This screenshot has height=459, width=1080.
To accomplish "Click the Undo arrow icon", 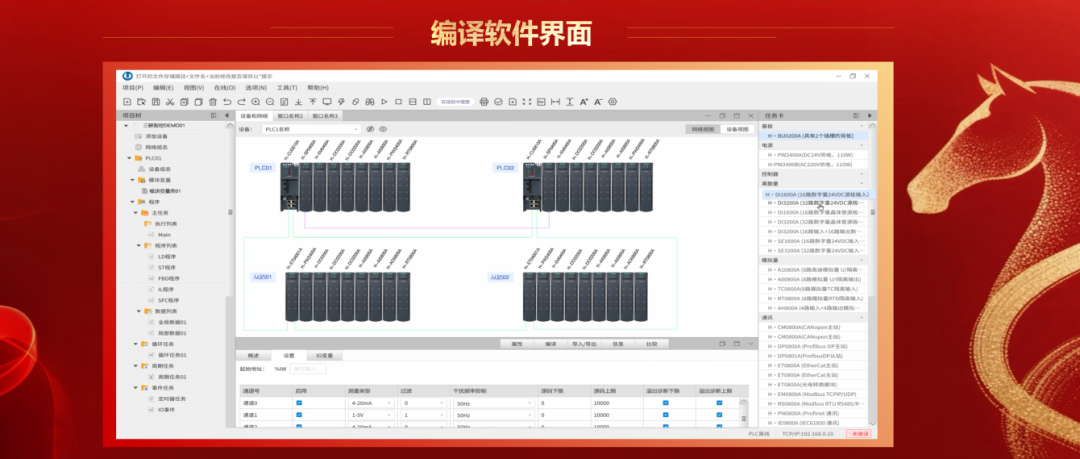I will click(227, 102).
